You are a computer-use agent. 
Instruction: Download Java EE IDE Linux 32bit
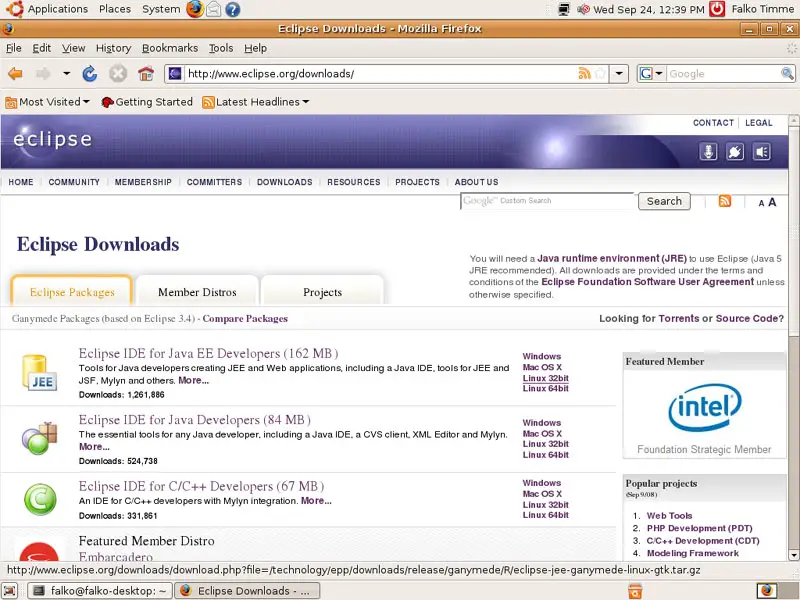545,378
